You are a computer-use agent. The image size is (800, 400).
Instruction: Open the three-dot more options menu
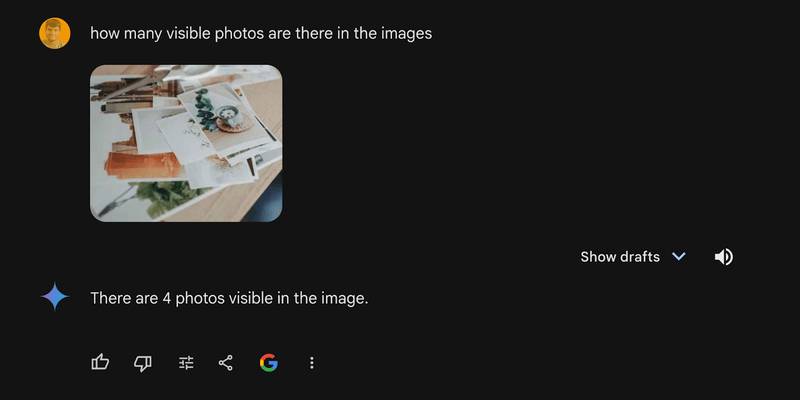click(312, 363)
